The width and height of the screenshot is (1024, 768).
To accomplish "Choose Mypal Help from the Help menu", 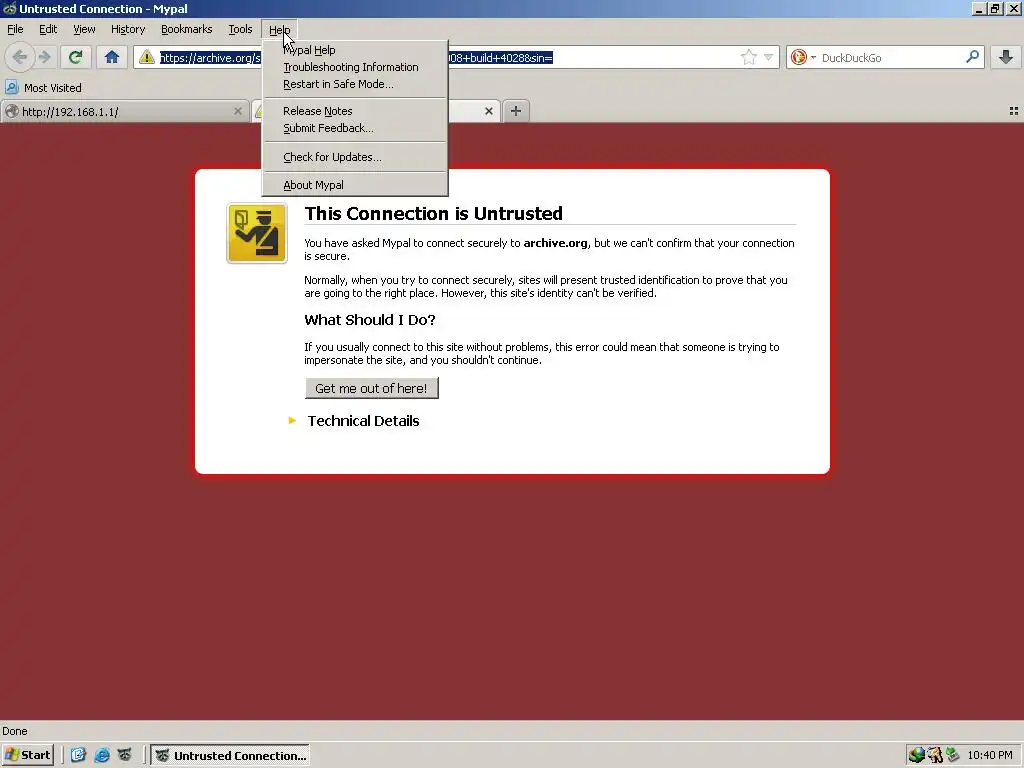I will [355, 50].
